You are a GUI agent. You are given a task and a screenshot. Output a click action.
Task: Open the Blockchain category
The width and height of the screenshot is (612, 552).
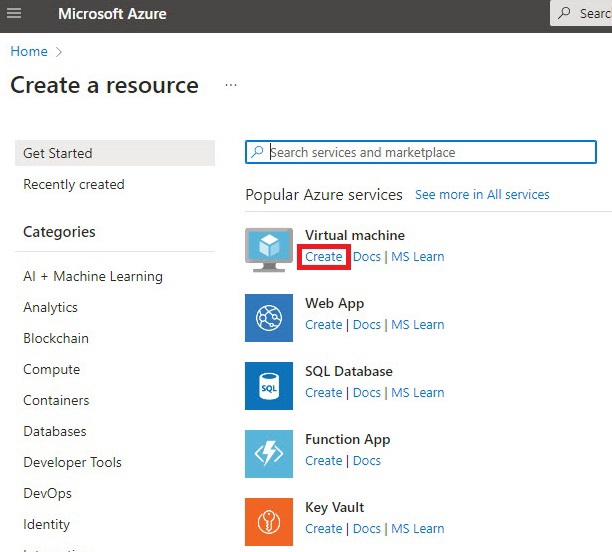[56, 338]
